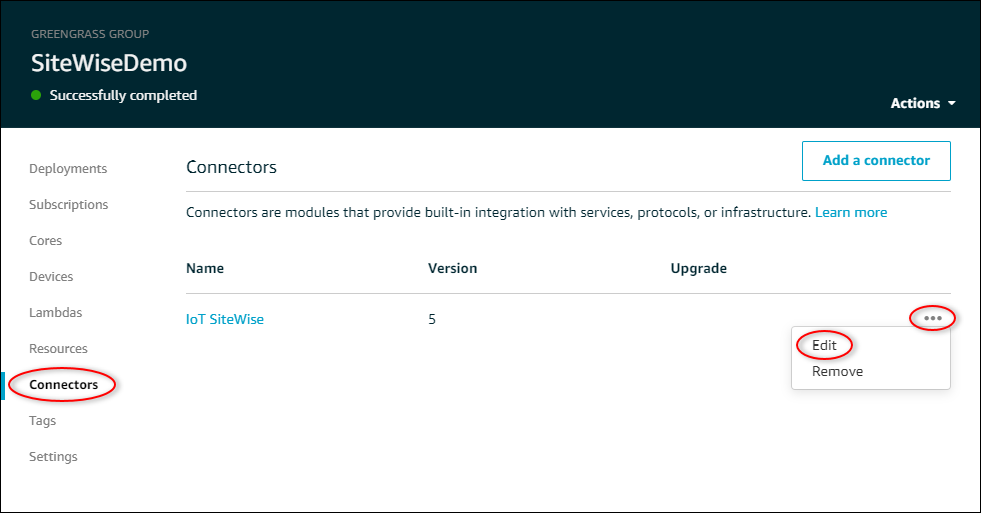Go to the Tags section
981x513 pixels.
point(43,421)
